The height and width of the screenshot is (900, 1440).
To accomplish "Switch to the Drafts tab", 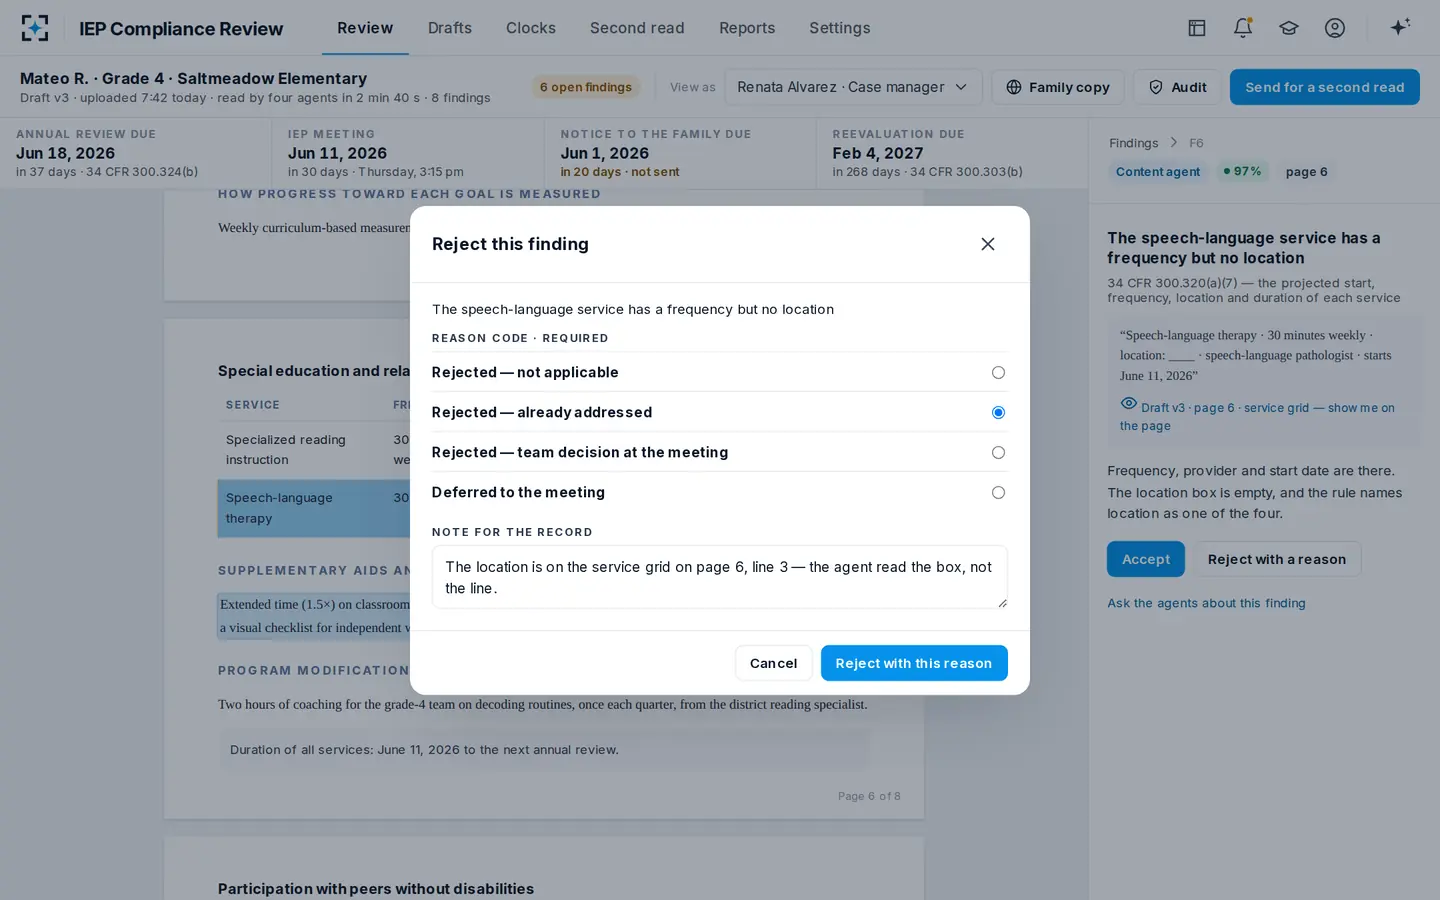I will click(x=450, y=28).
